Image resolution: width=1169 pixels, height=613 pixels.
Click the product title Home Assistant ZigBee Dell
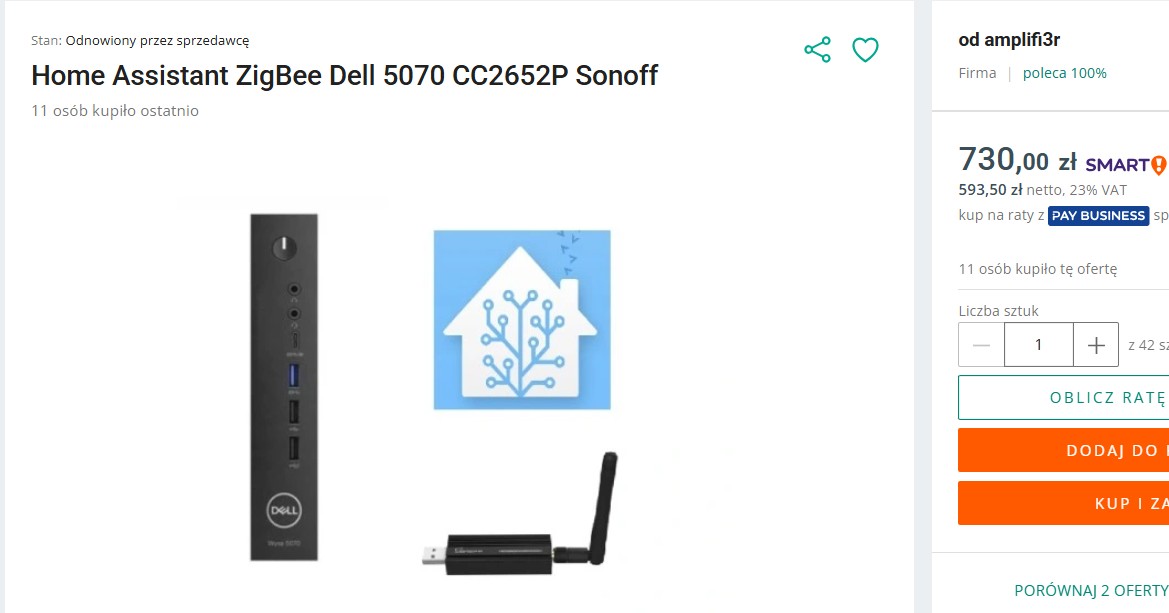[344, 75]
